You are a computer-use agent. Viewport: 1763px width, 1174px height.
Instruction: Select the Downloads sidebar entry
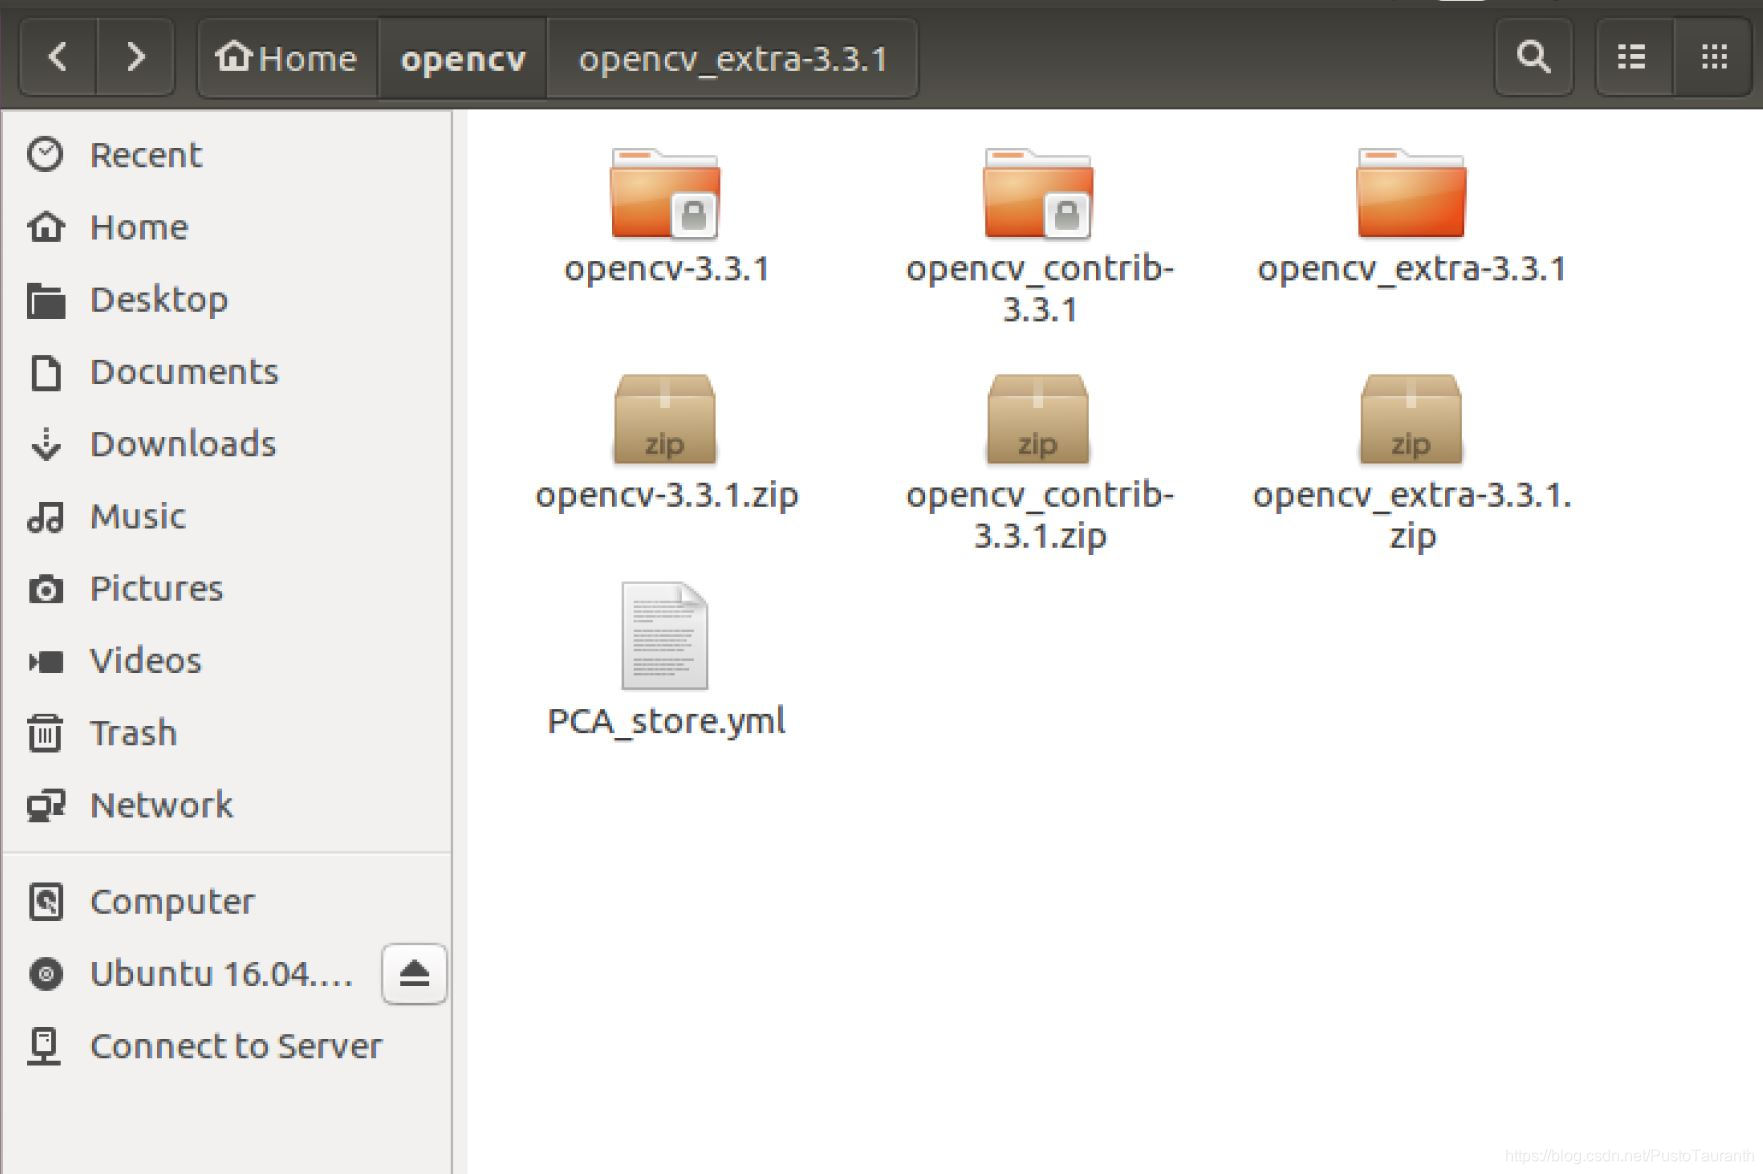[x=182, y=443]
